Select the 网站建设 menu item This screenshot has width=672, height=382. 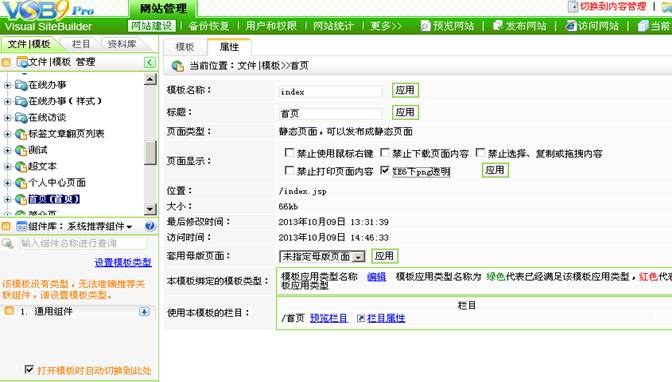pyautogui.click(x=151, y=26)
